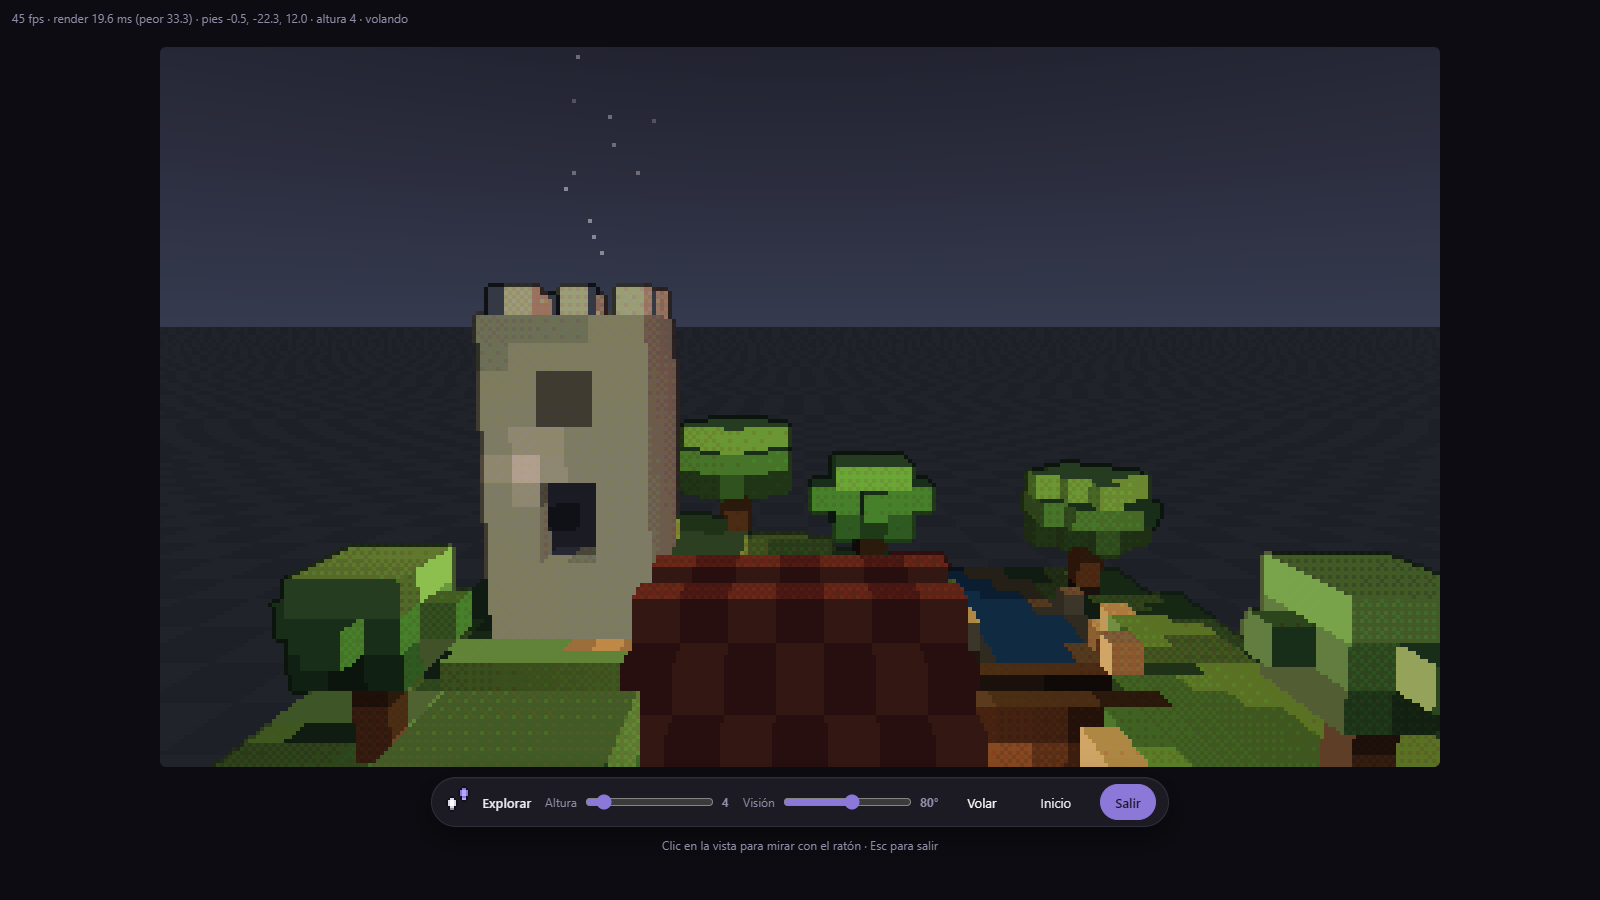Viewport: 1600px width, 900px height.
Task: Exit explore mode with Salir button
Action: coord(1127,803)
